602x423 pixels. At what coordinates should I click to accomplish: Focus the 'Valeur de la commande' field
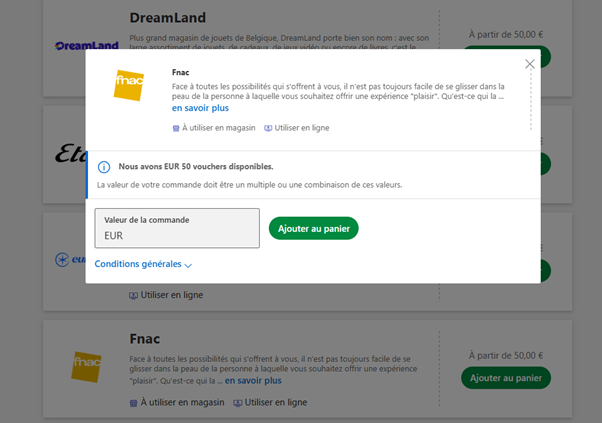177,228
